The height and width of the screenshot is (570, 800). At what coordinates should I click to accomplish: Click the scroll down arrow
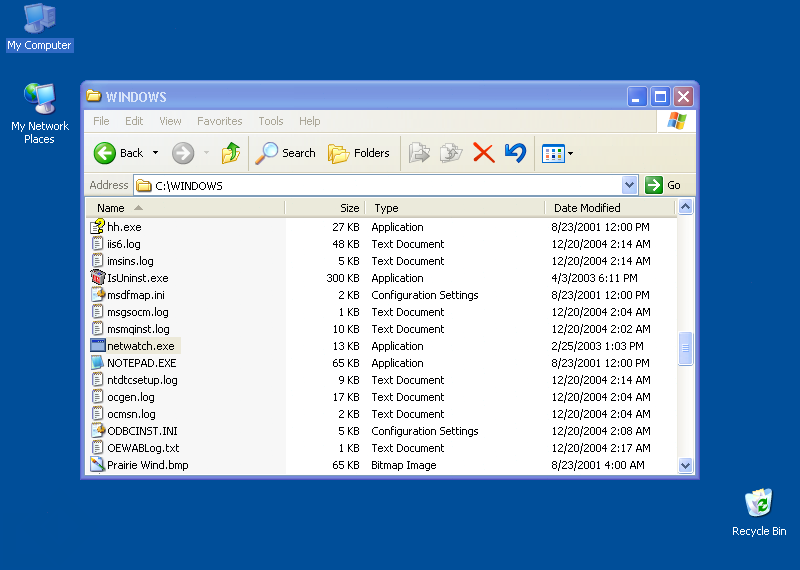685,465
